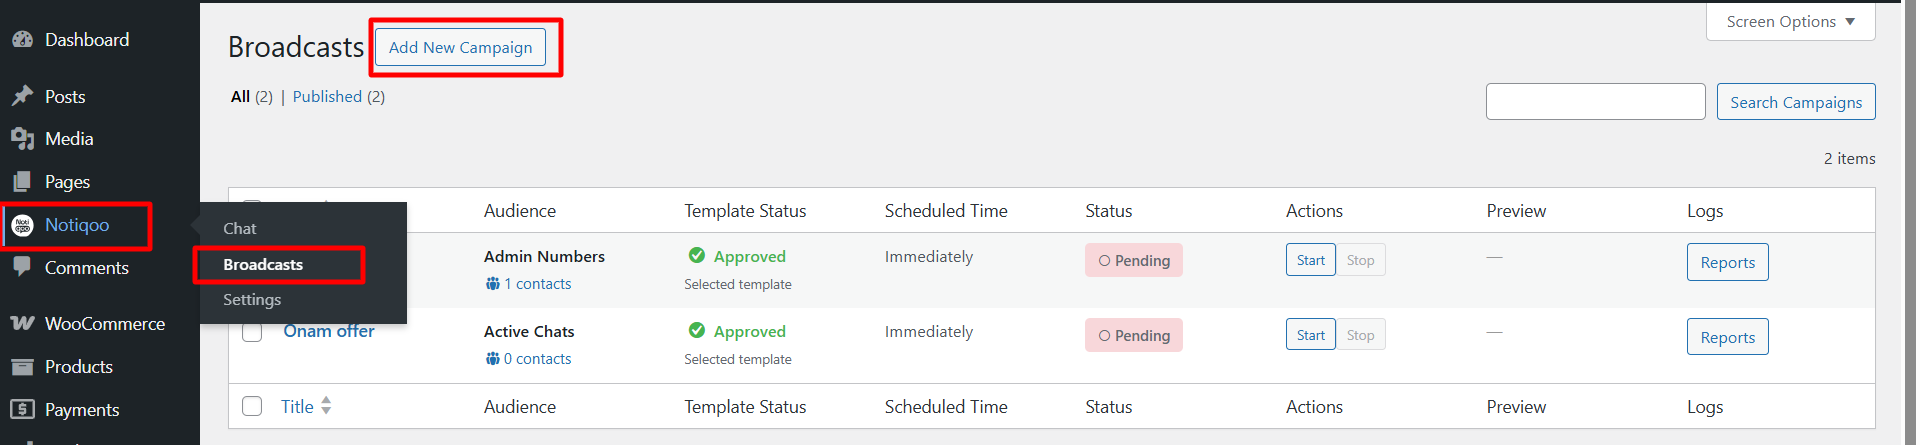Open Chat in the Notiqoo submenu
The image size is (1920, 445).
click(240, 228)
